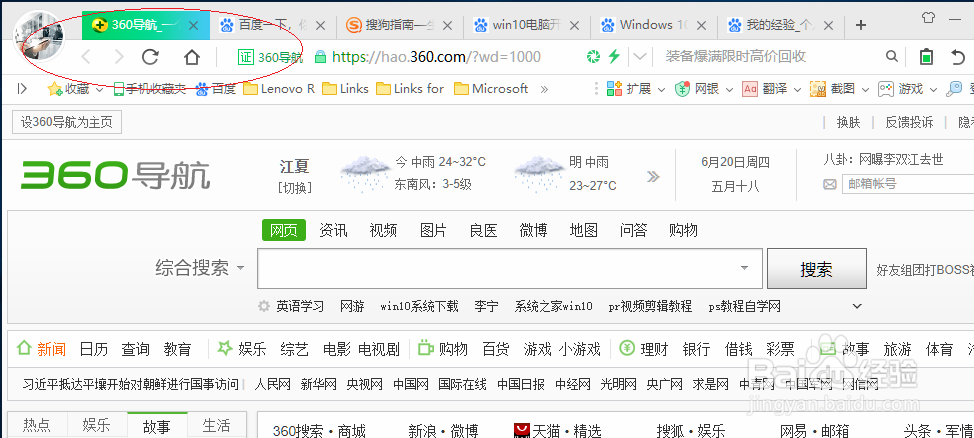The image size is (974, 438).
Task: Open 手机收藏夹 bookmark
Action: pyautogui.click(x=150, y=89)
